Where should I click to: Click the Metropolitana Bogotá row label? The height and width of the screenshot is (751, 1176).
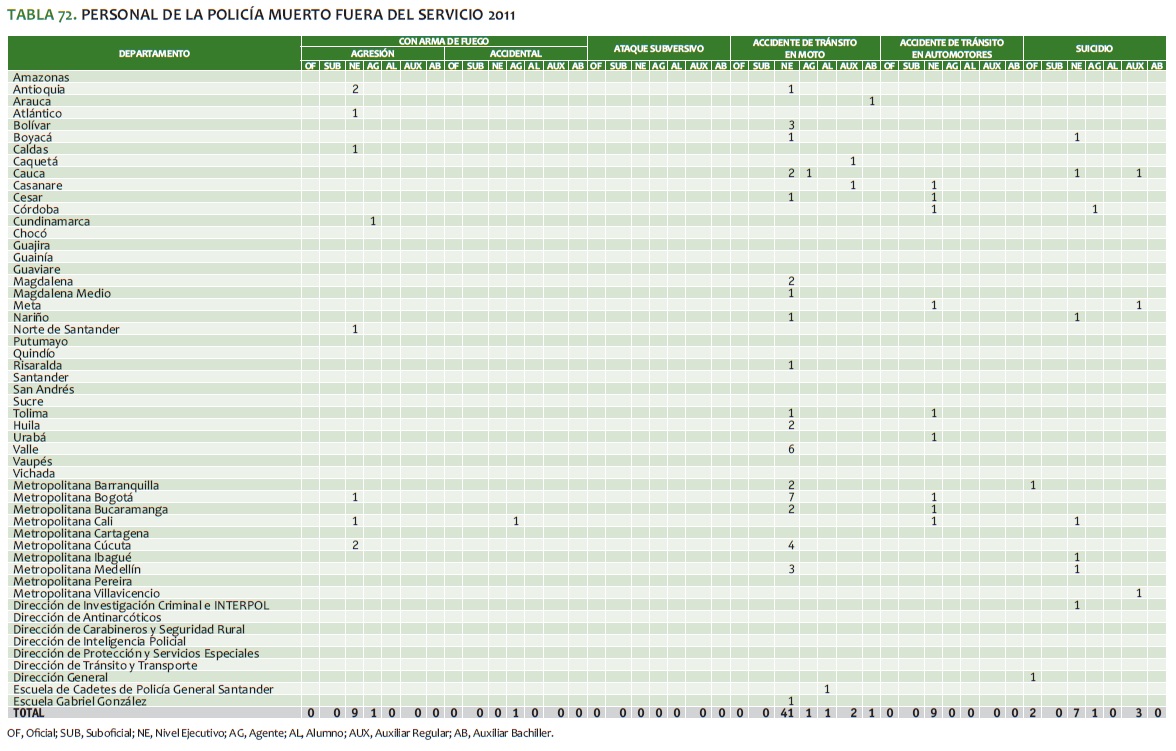[72, 497]
